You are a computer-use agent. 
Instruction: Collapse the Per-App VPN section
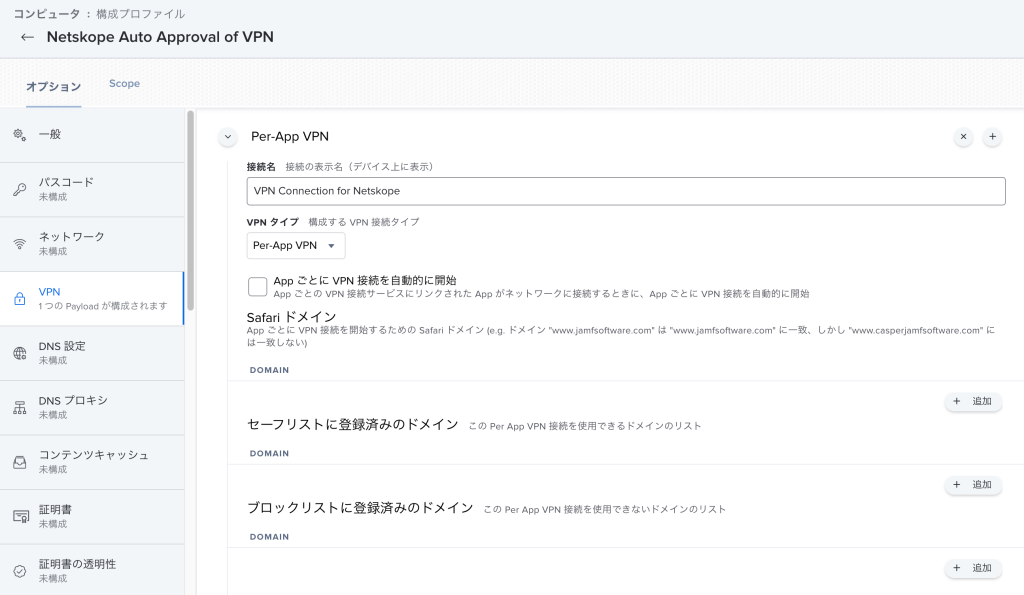coord(227,137)
